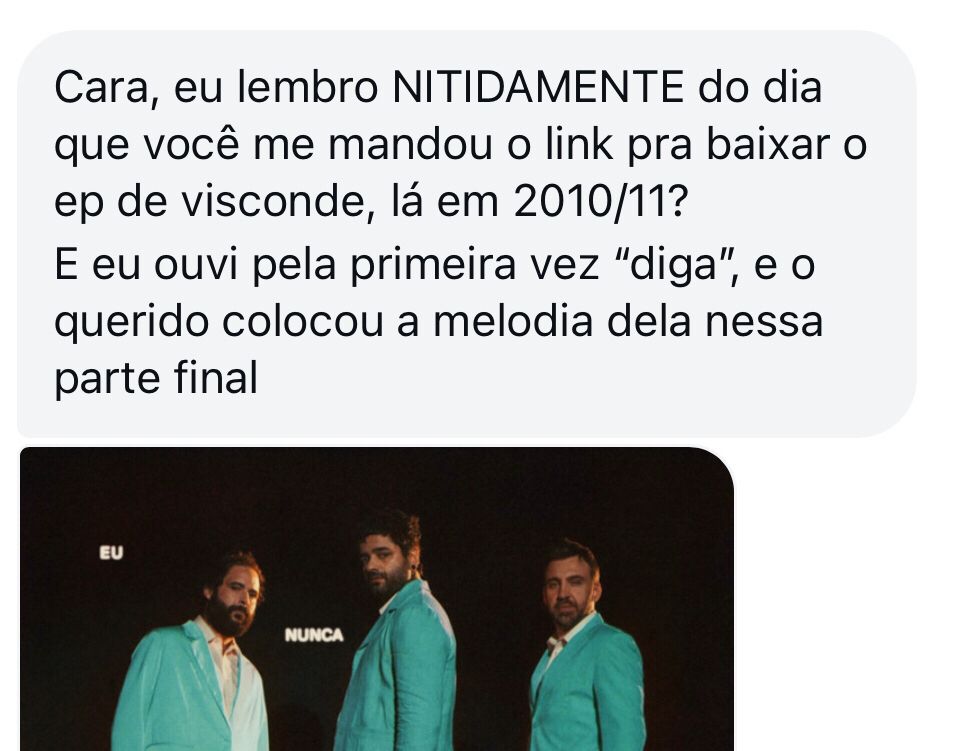
Task: Open the image attachment below the message
Action: 377,599
